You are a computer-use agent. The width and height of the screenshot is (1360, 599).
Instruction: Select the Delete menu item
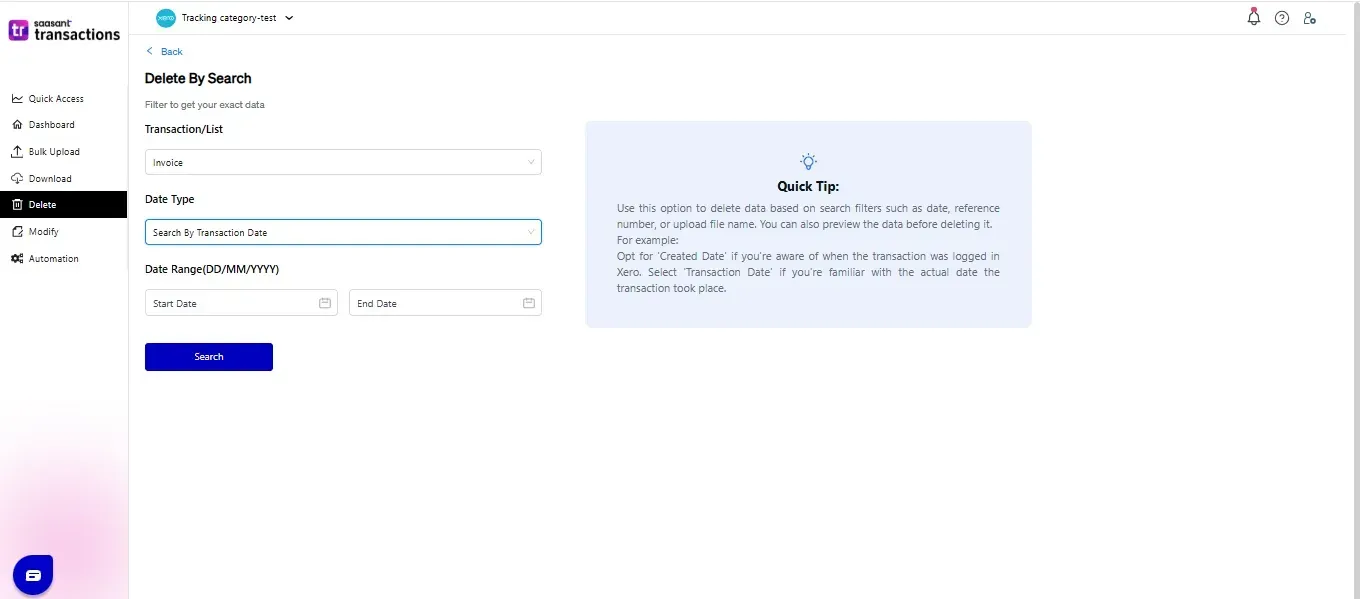(x=63, y=204)
